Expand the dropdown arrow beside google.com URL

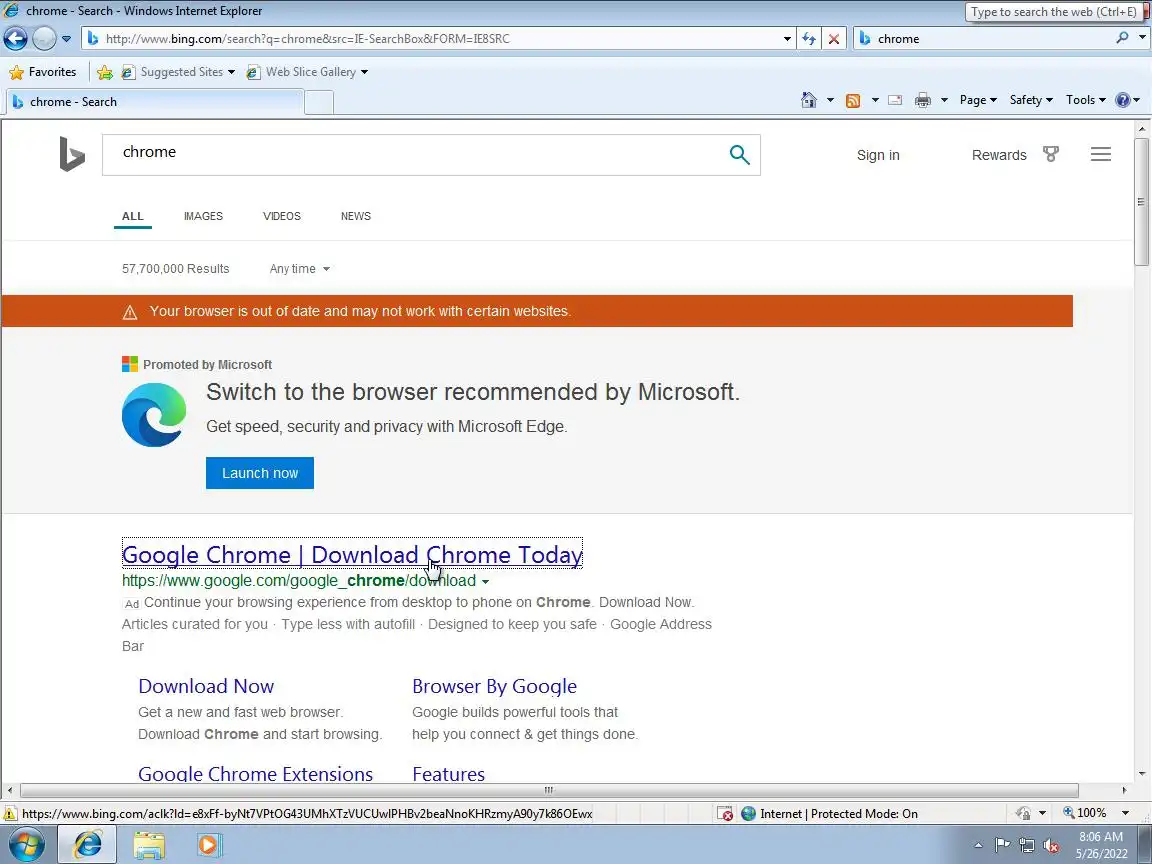(485, 581)
